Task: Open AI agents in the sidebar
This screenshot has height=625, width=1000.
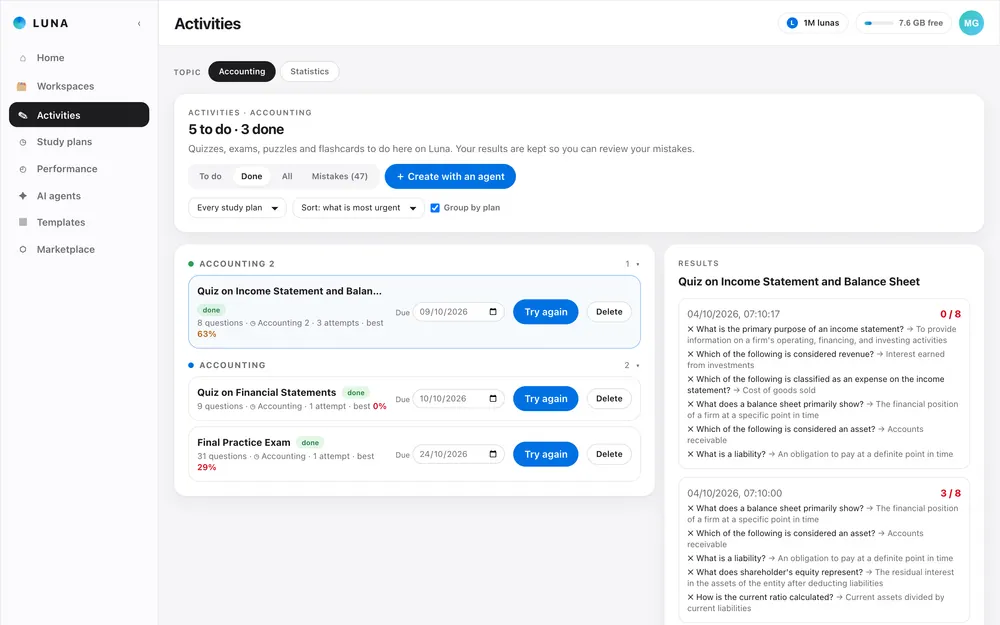Action: 79,196
